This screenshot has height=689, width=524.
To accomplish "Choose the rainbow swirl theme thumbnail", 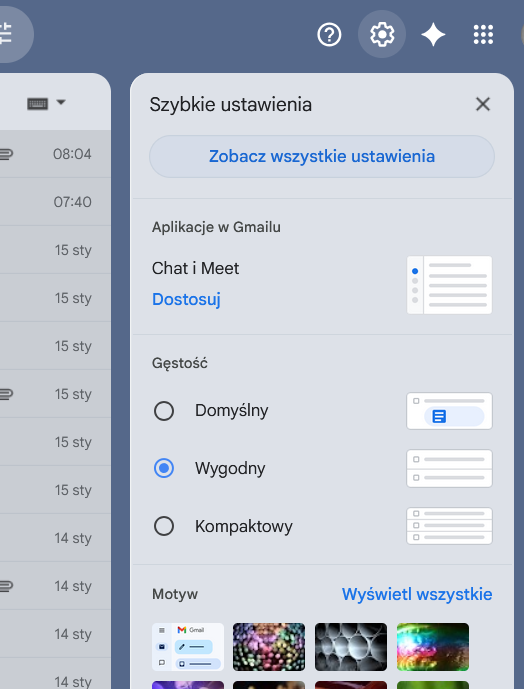I will 433,647.
